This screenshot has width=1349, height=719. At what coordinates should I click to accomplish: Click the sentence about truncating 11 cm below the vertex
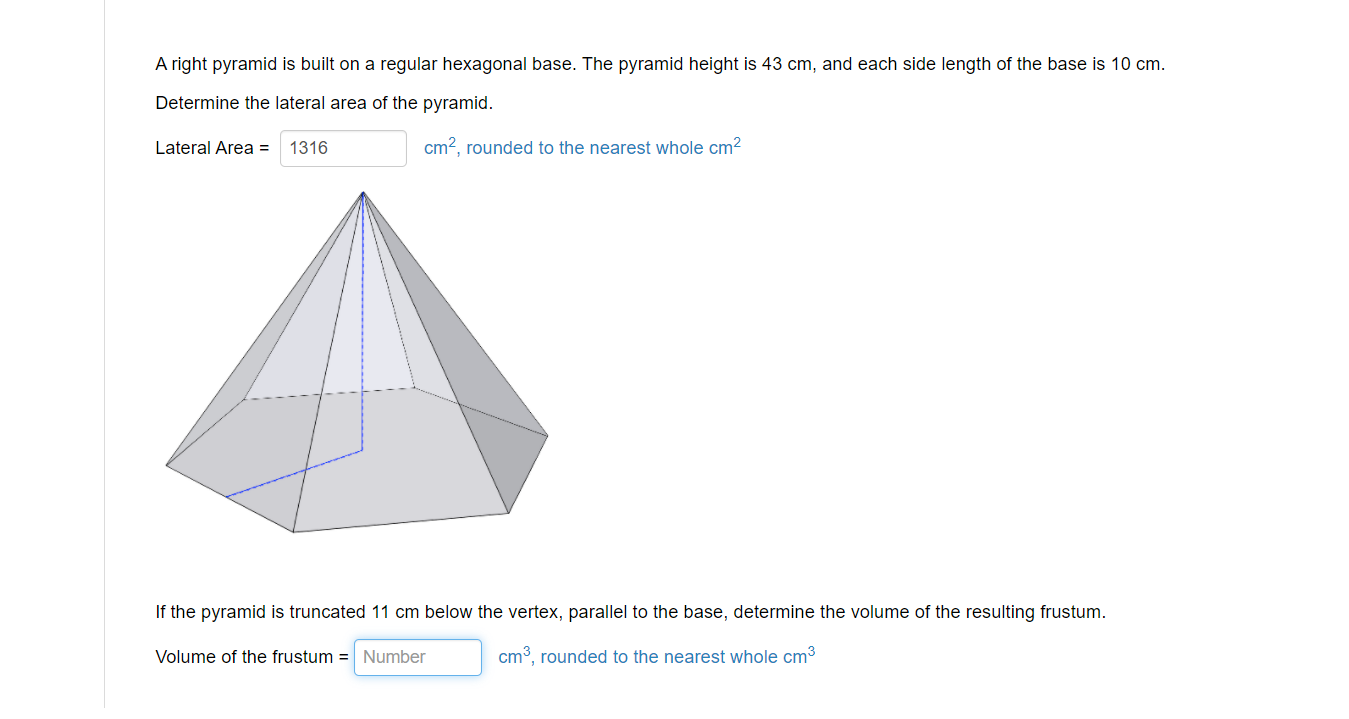point(629,611)
